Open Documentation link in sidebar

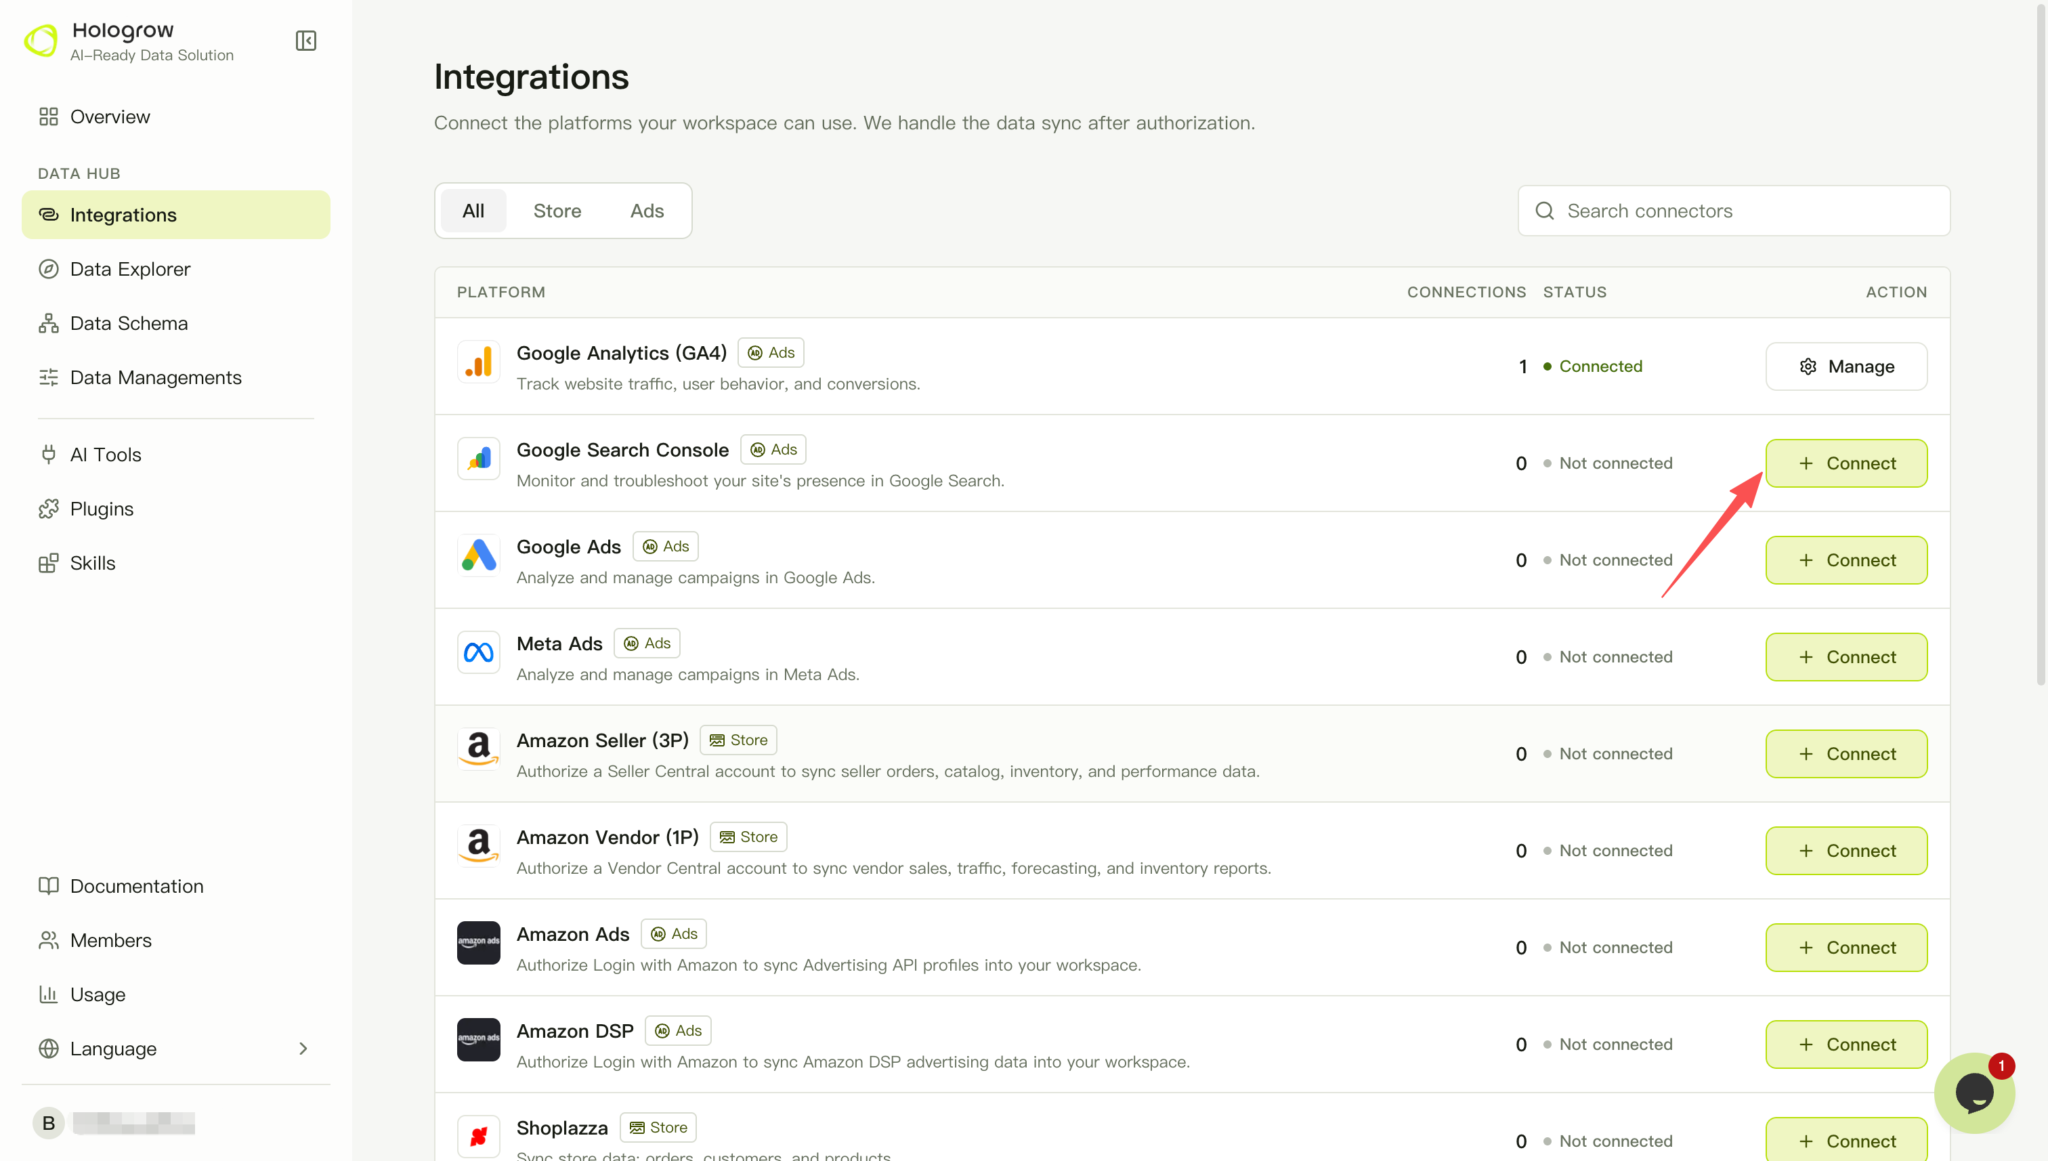pos(176,886)
